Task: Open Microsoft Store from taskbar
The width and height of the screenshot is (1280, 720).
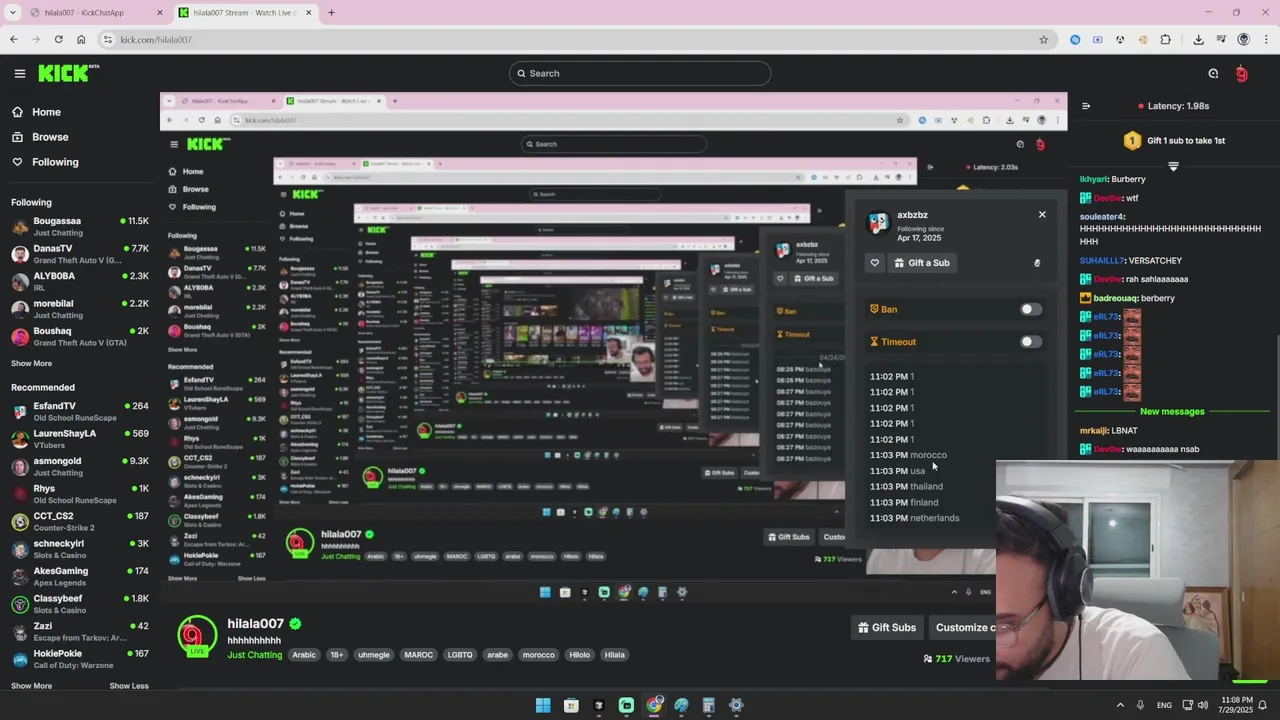Action: click(x=571, y=705)
